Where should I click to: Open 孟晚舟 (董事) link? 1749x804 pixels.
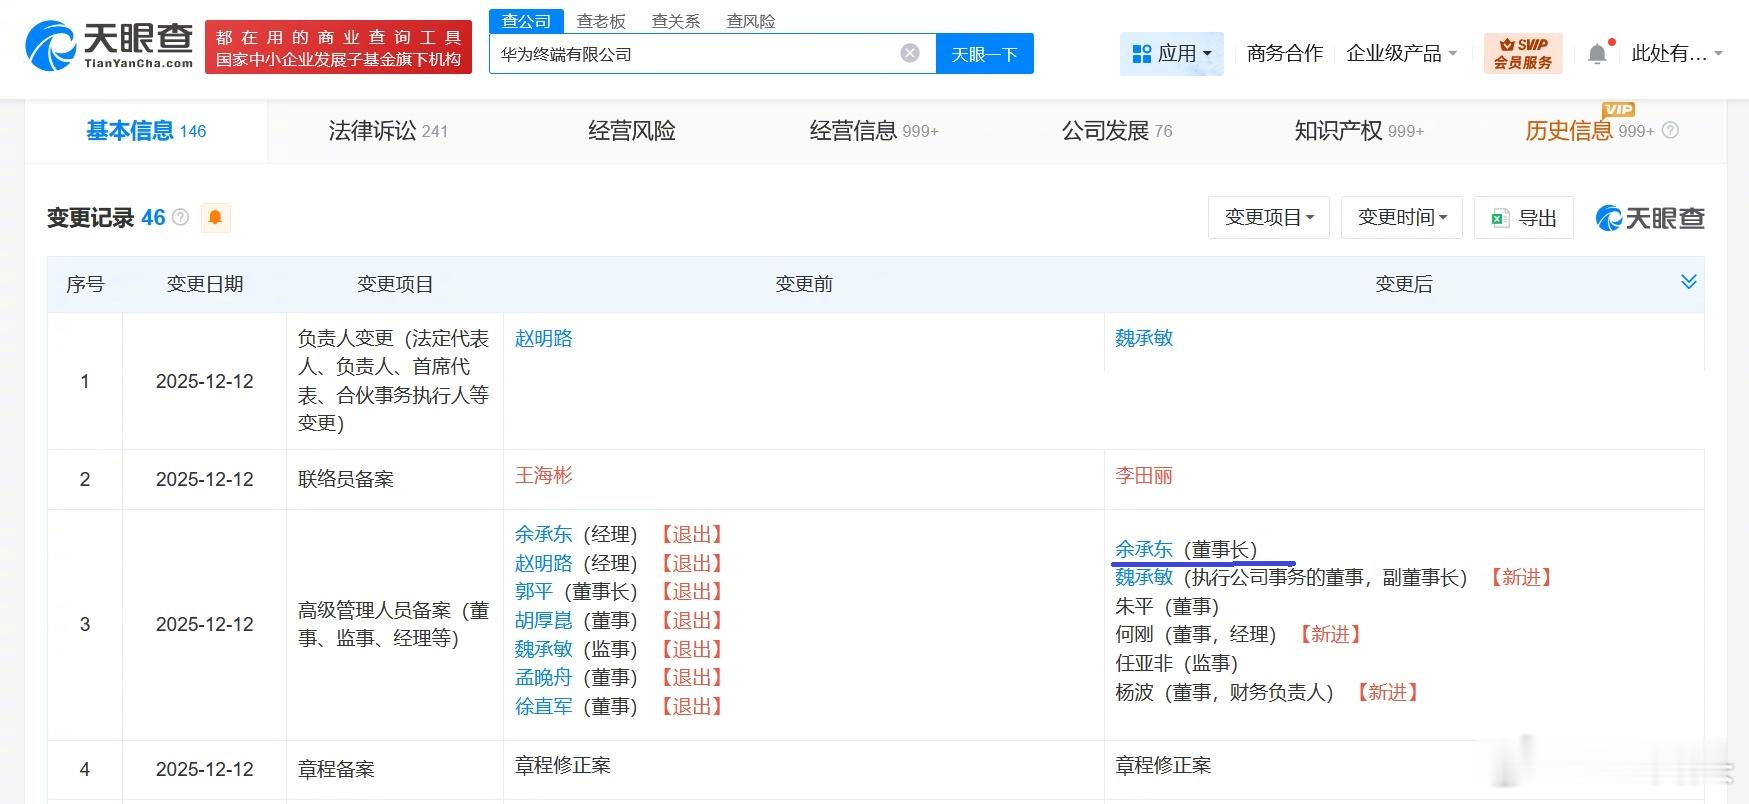(544, 677)
